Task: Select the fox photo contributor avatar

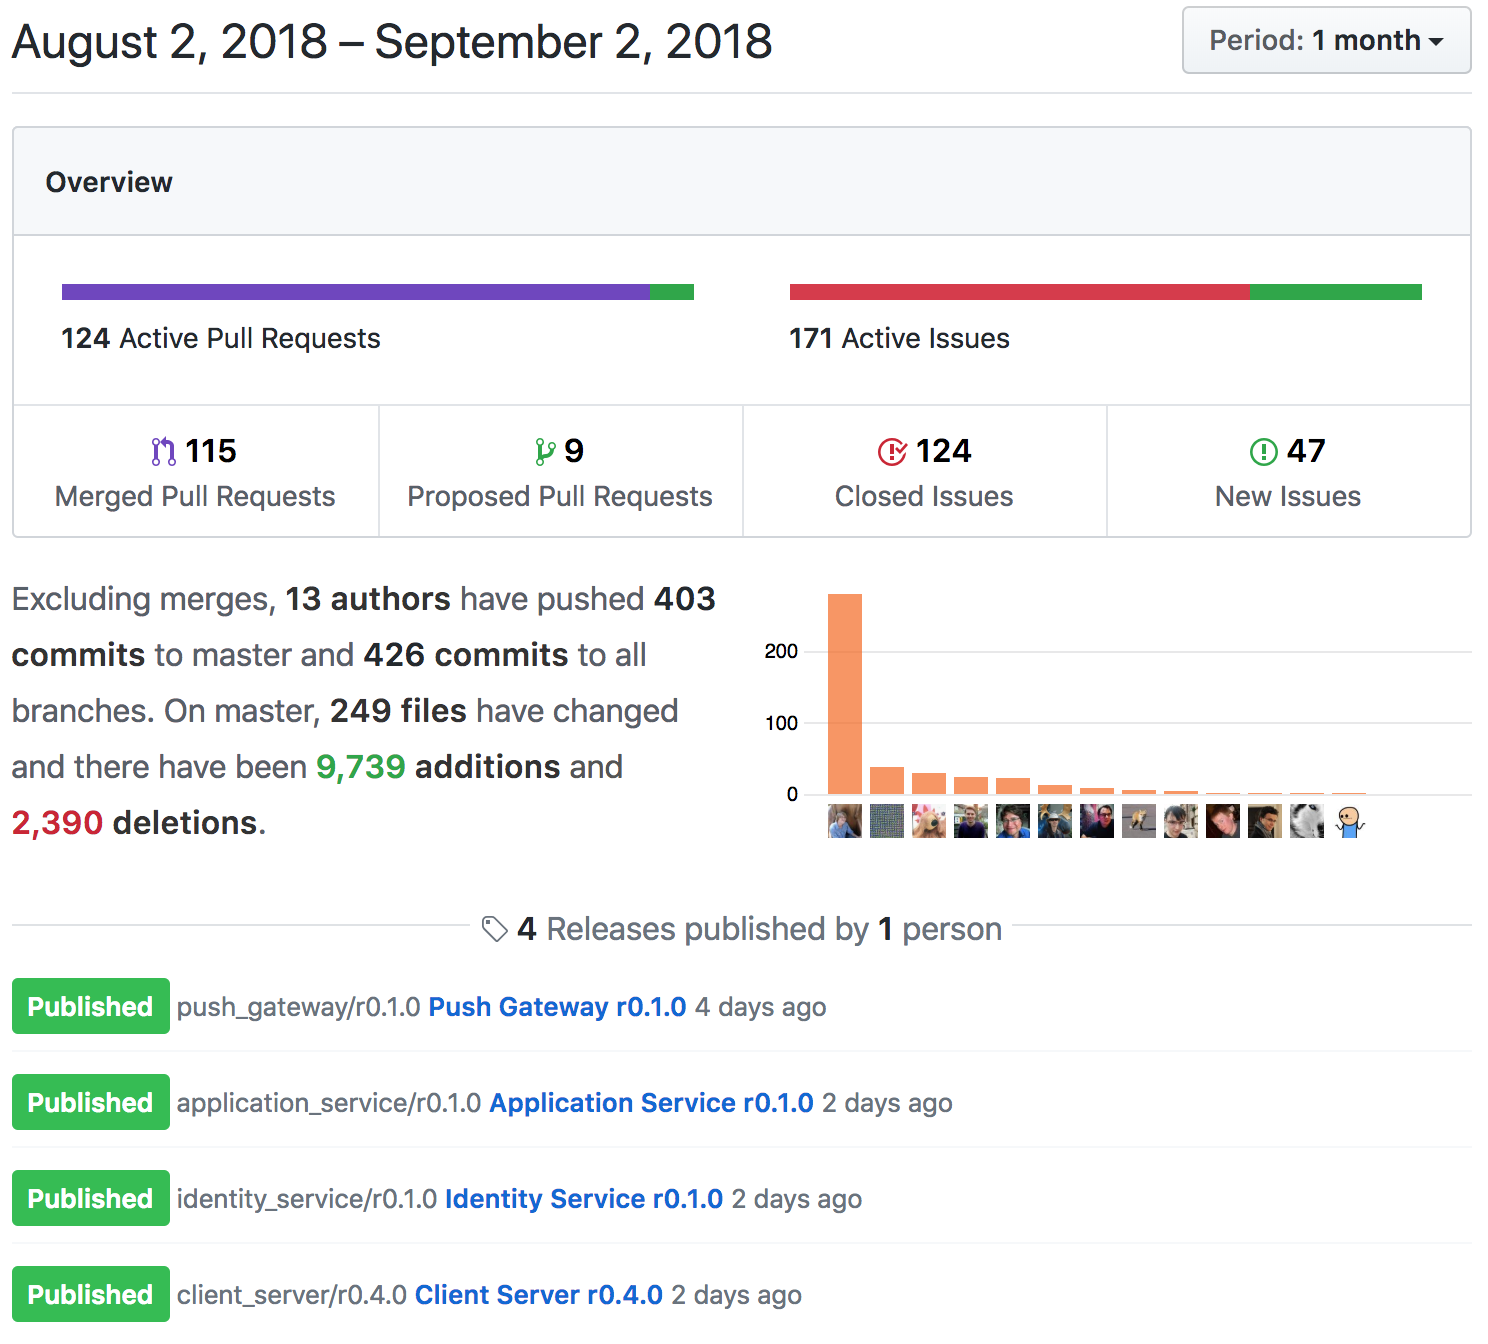Action: pos(1139,821)
